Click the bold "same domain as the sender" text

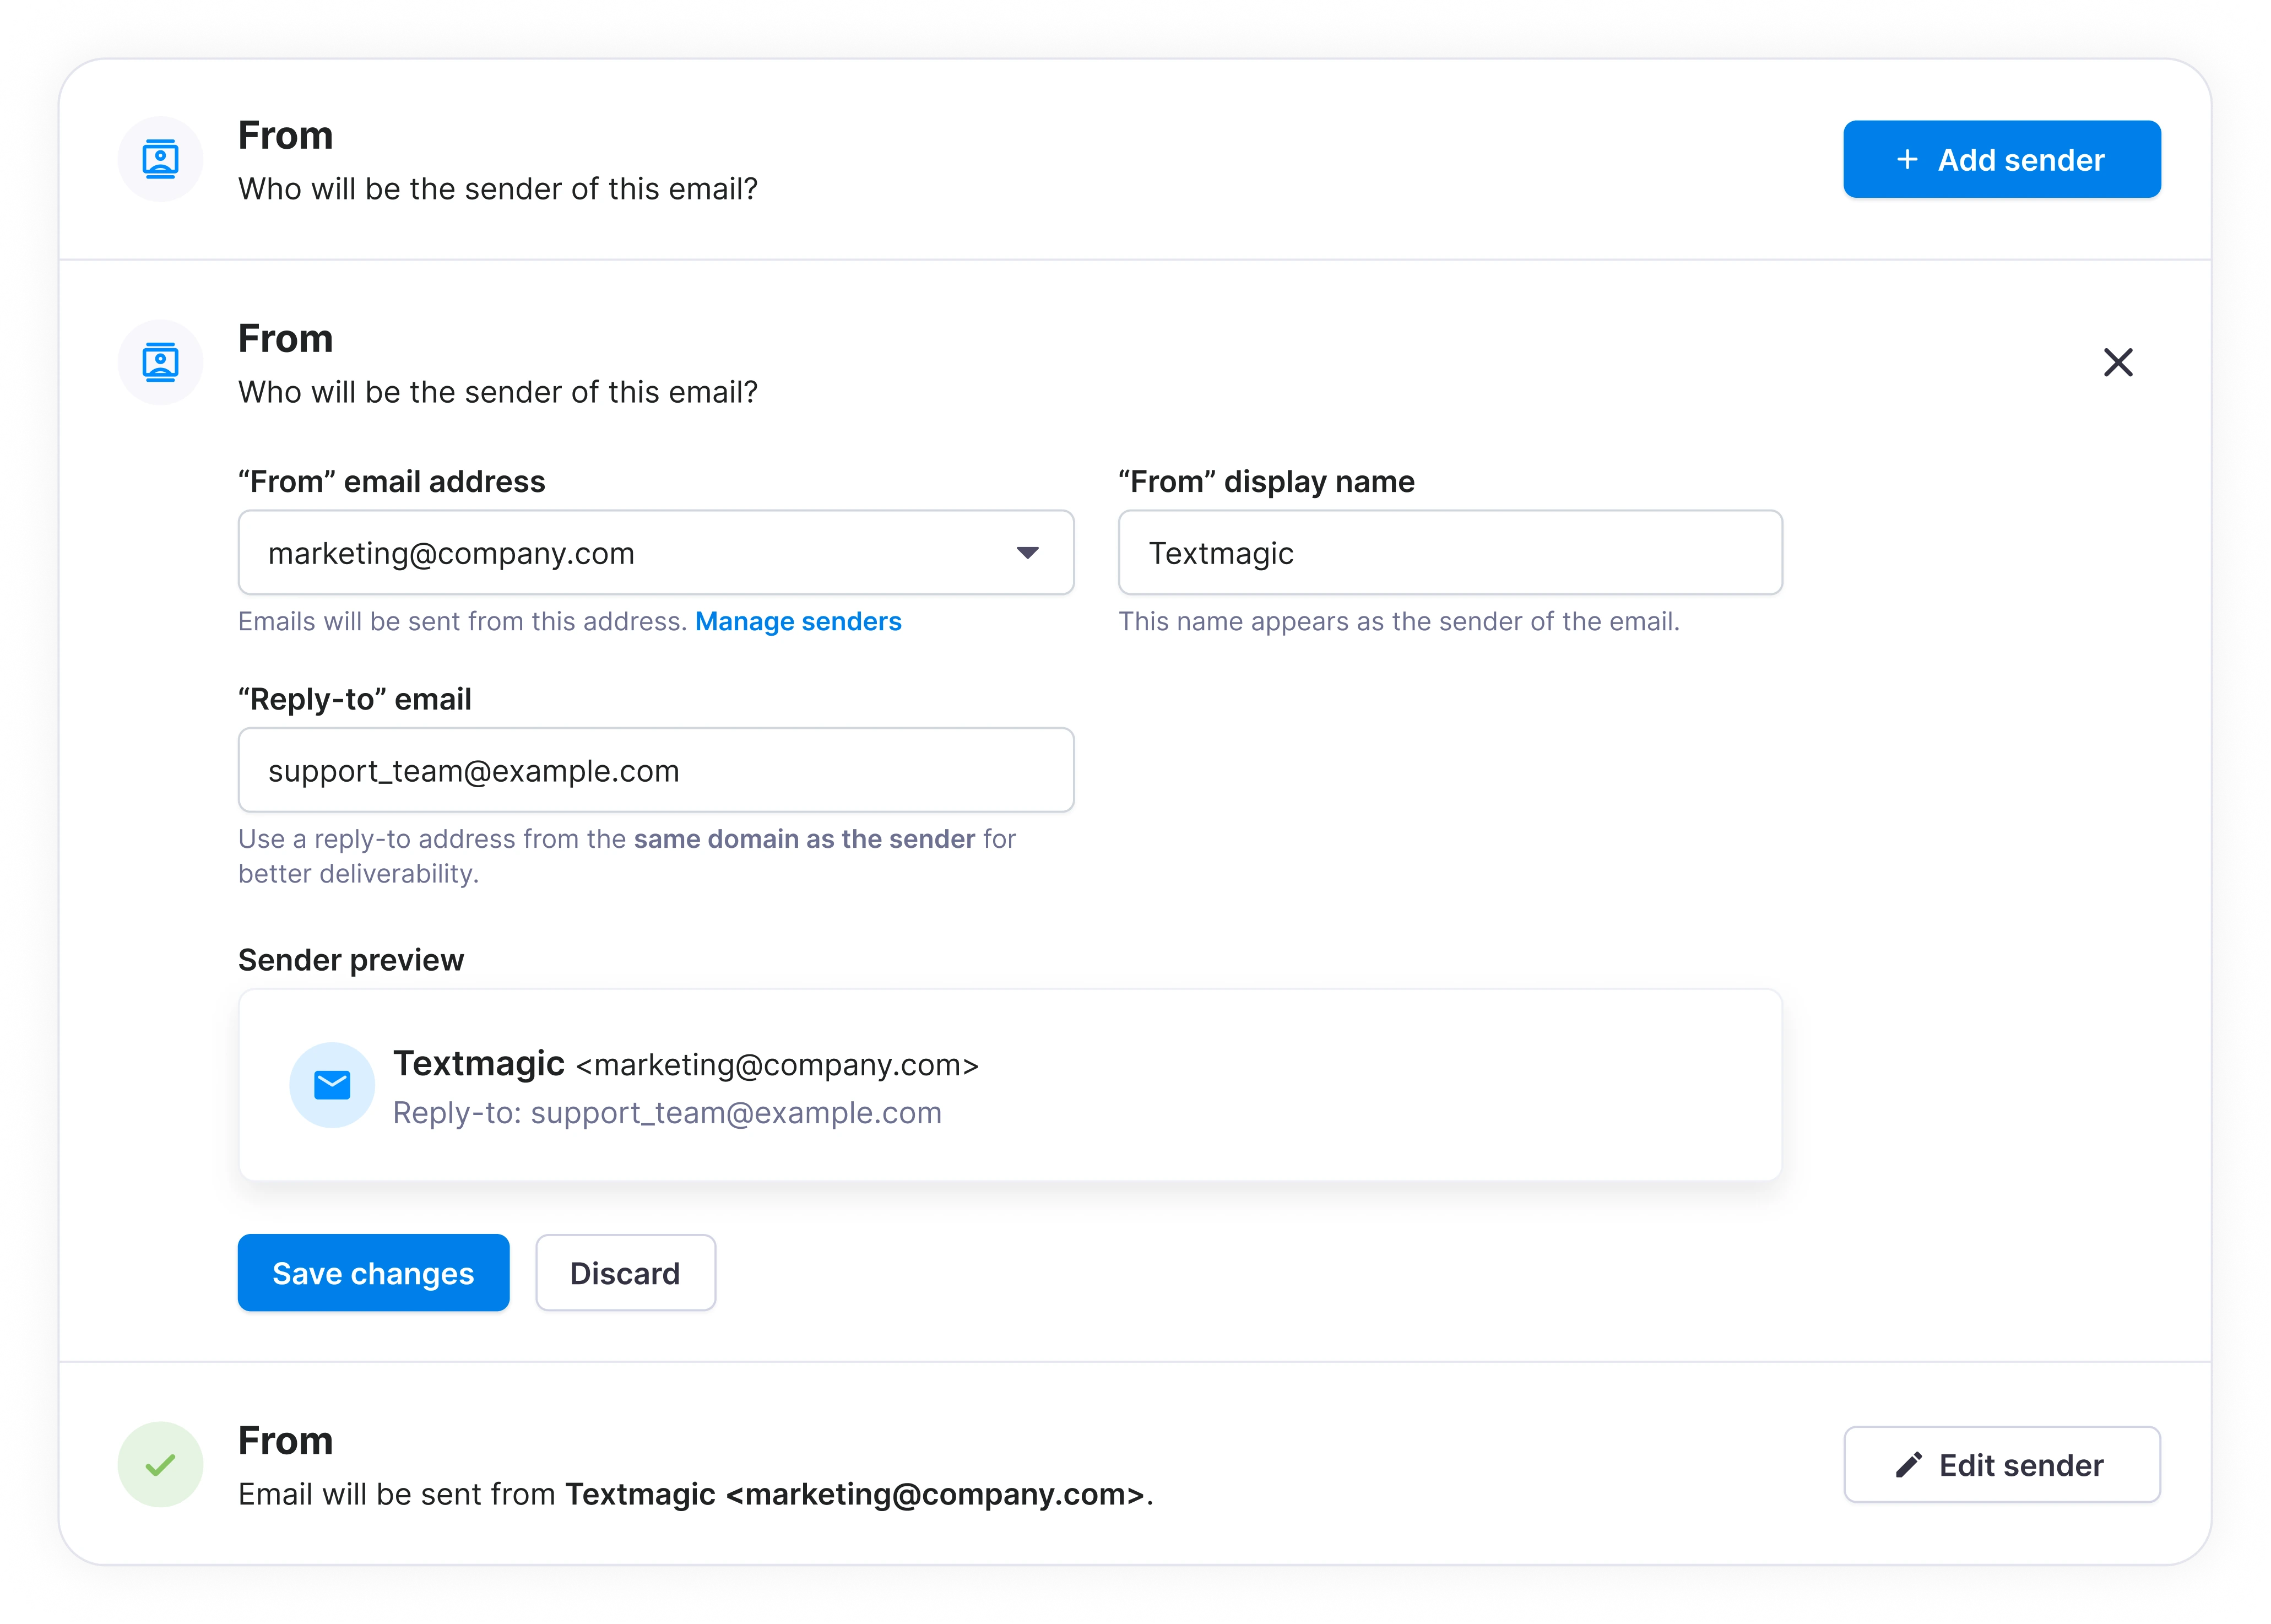tap(804, 839)
